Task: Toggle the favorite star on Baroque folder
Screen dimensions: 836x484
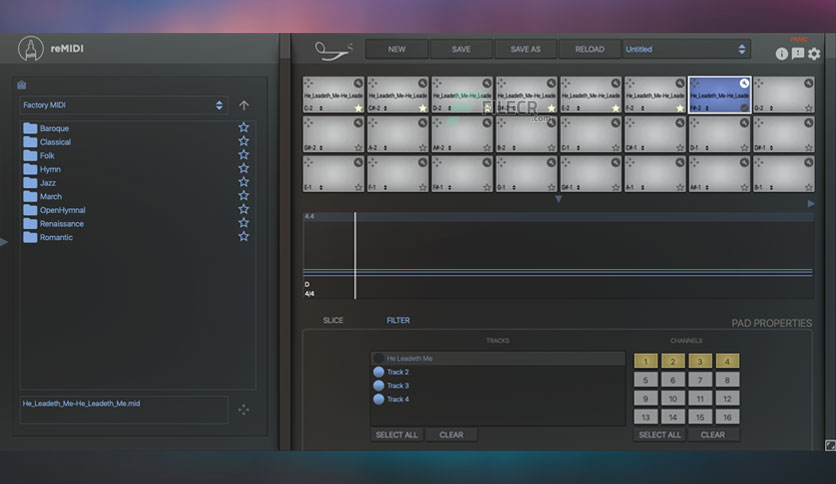Action: coord(244,127)
